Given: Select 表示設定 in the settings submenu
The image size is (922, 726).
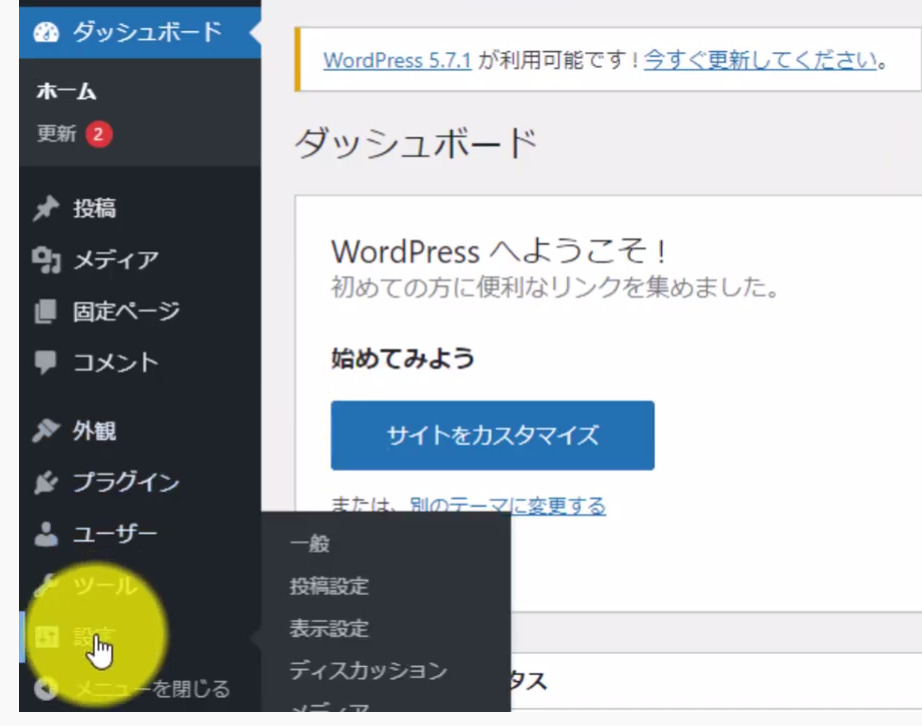Looking at the screenshot, I should tap(329, 628).
